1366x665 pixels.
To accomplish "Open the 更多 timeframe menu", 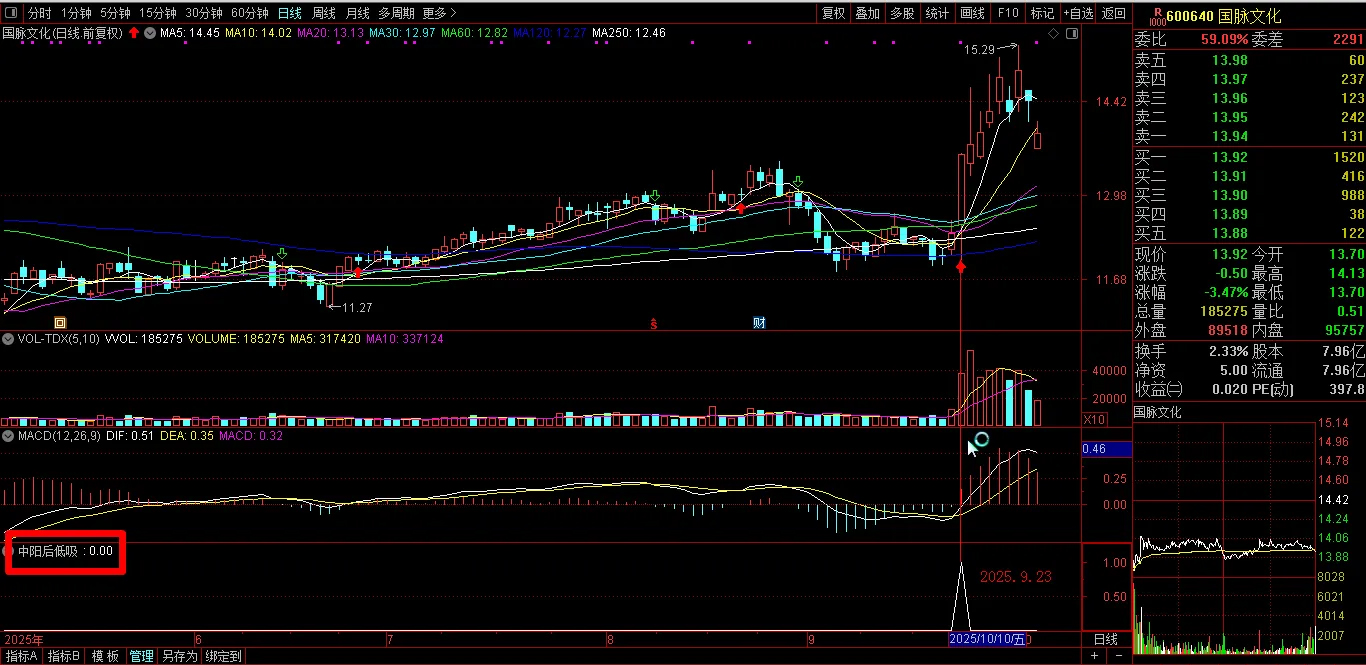I will coord(439,13).
